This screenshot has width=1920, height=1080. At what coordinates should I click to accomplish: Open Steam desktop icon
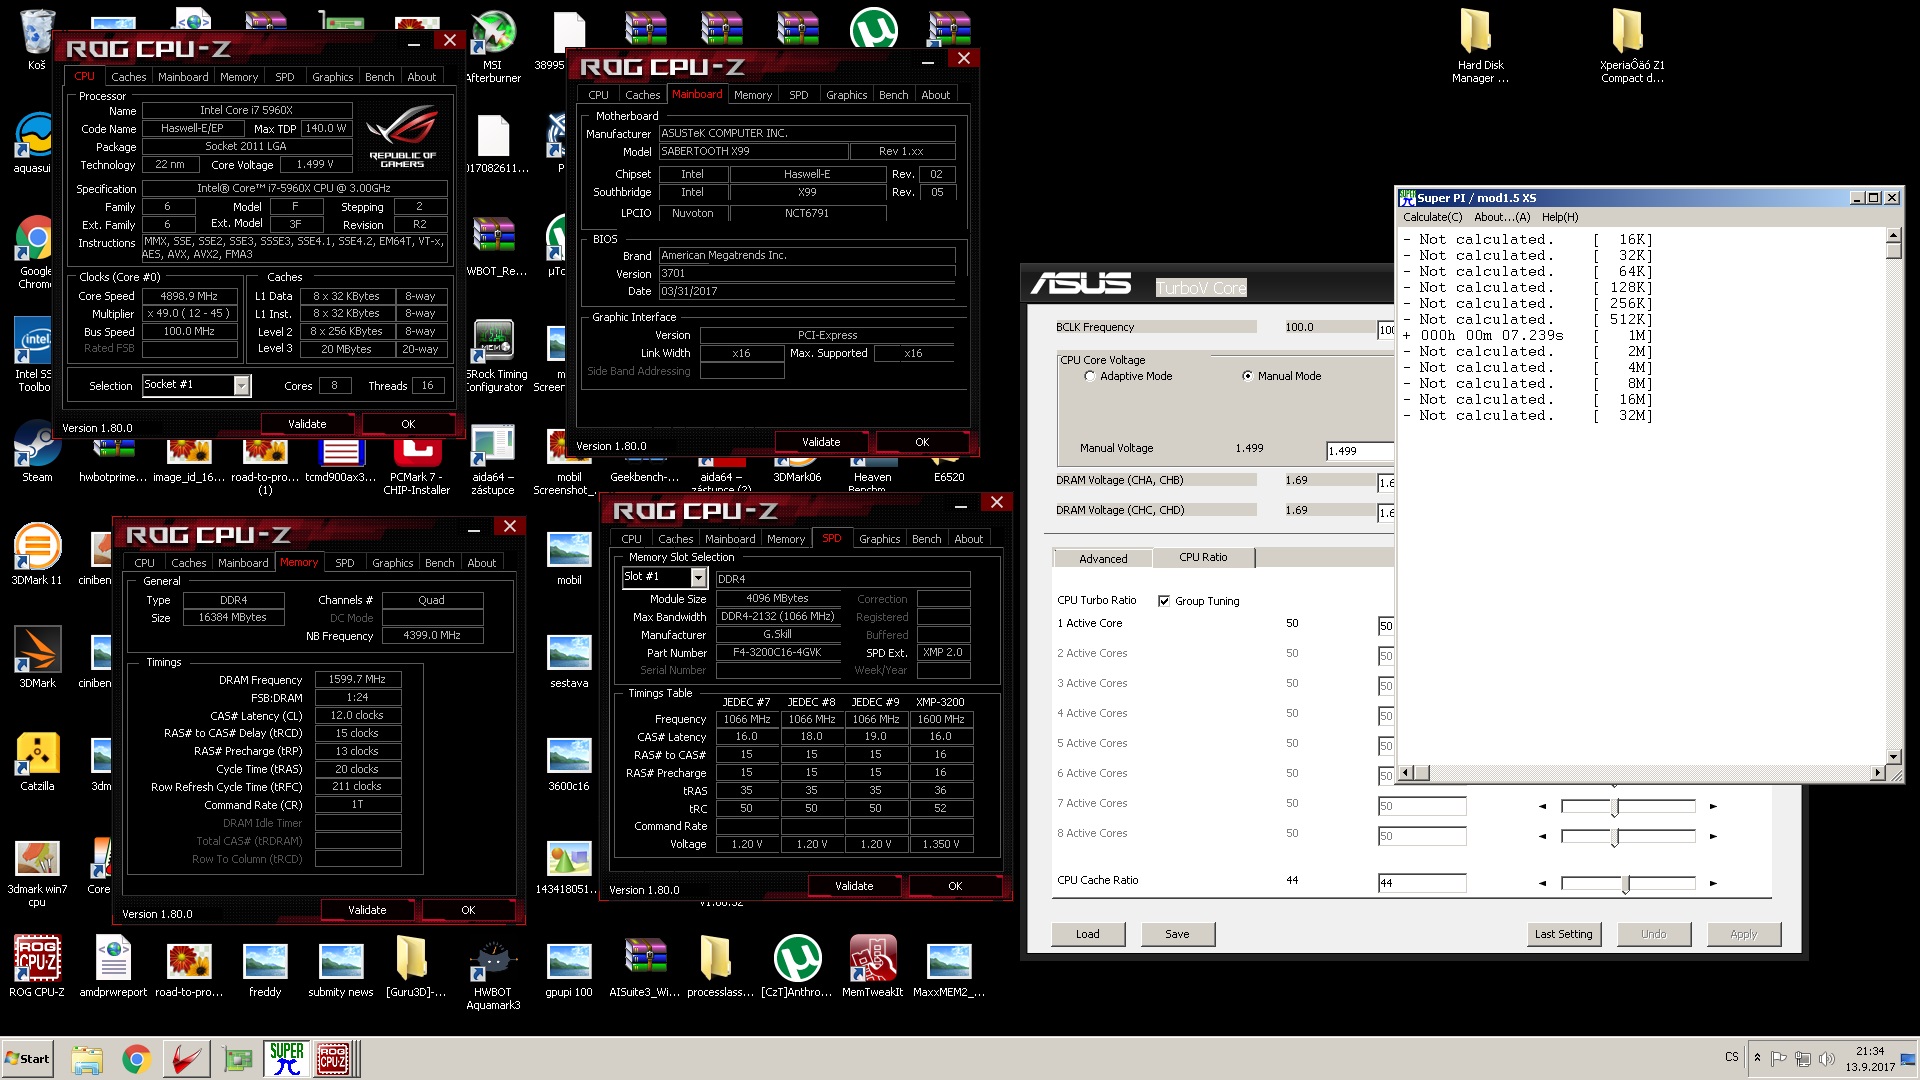tap(37, 452)
